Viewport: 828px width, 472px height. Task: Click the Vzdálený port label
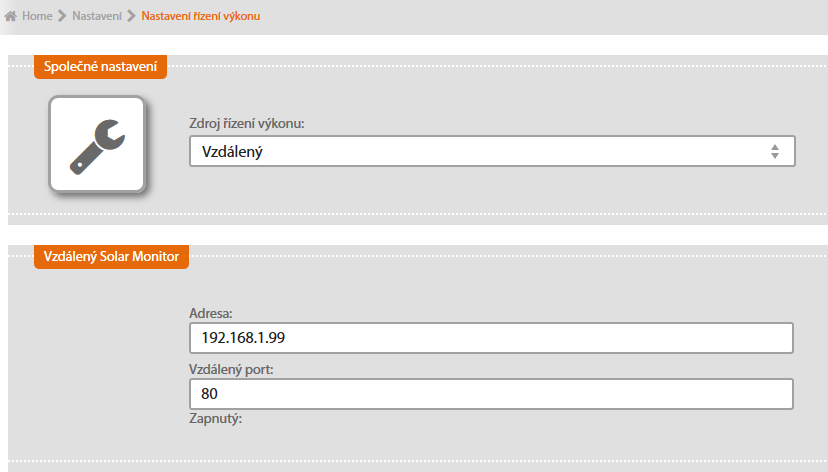click(x=230, y=369)
